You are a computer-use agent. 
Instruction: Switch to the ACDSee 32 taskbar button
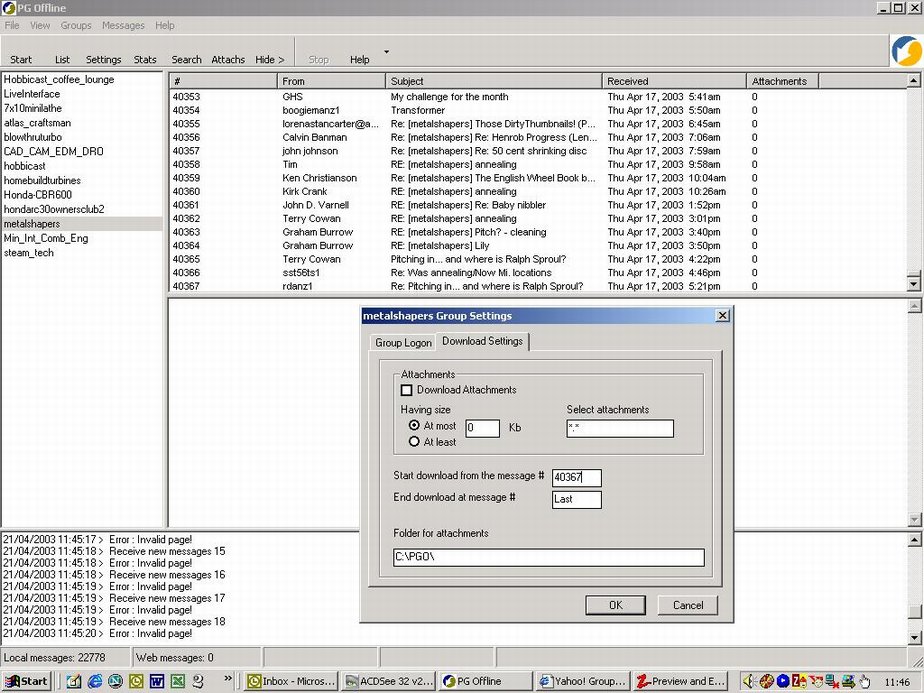click(388, 681)
